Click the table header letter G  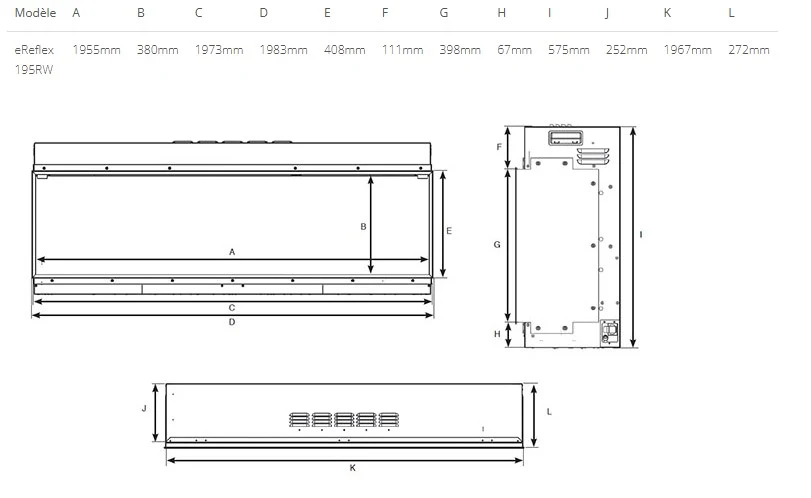point(444,13)
